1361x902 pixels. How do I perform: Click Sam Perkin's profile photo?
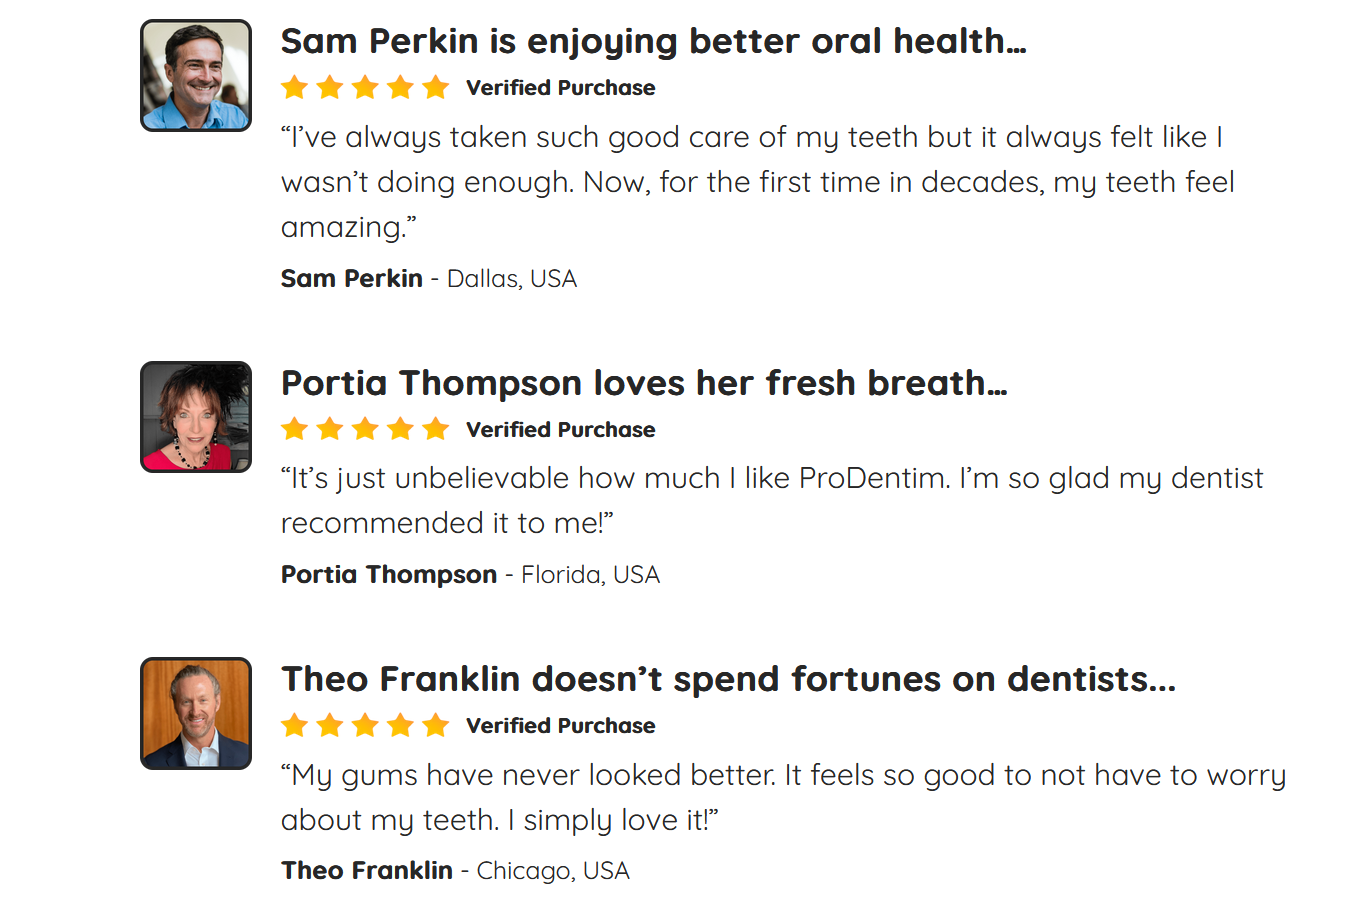(196, 76)
